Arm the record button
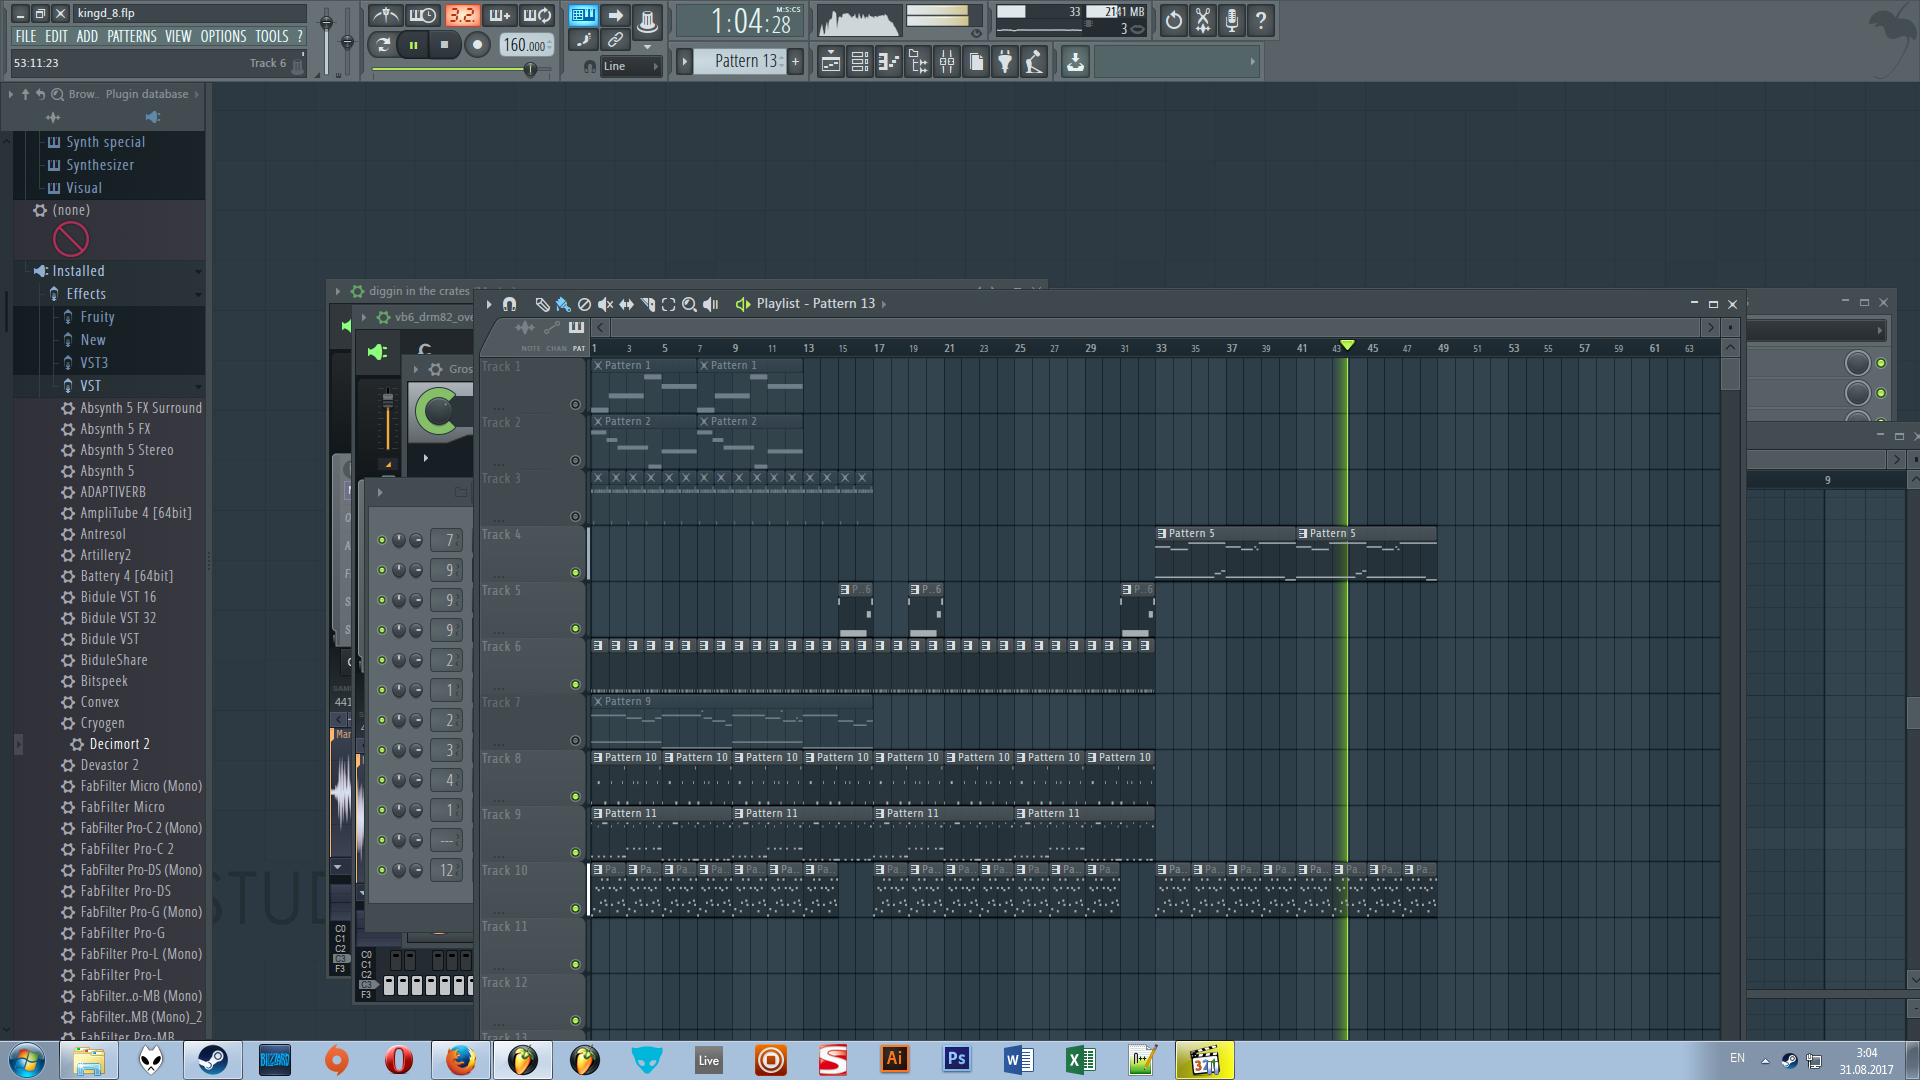This screenshot has height=1080, width=1920. (477, 44)
